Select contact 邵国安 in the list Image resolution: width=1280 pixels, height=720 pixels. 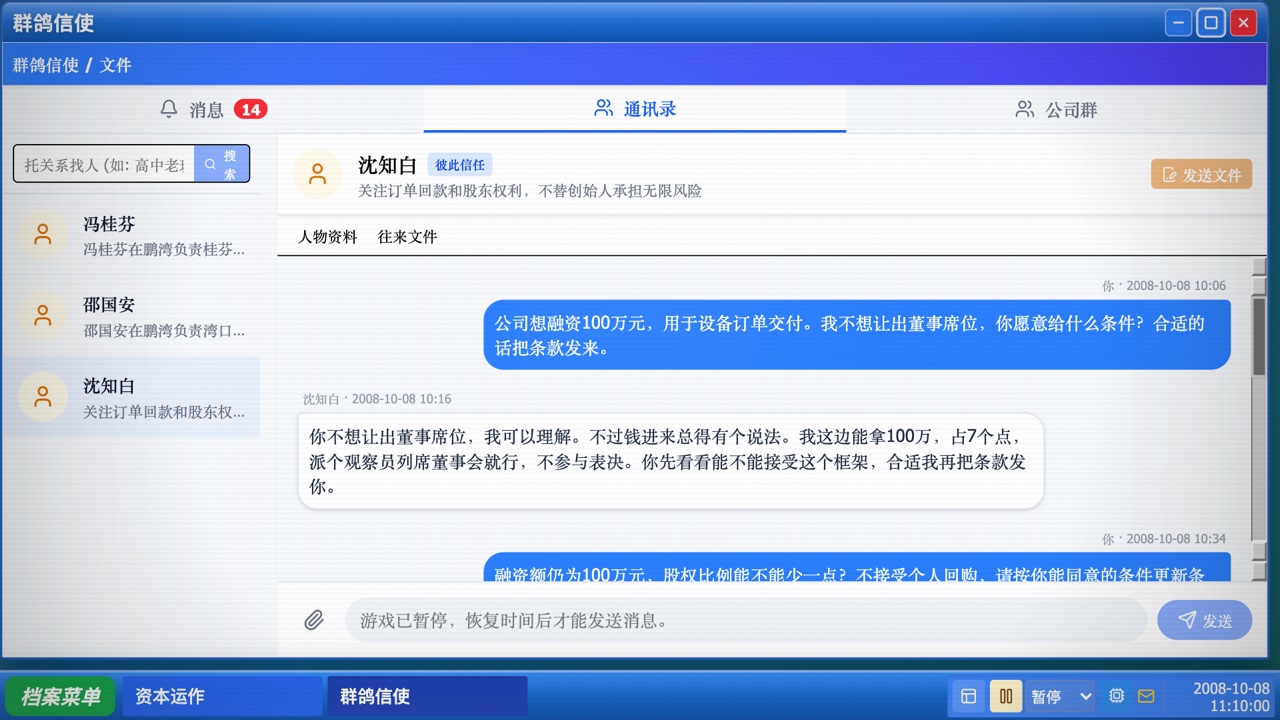tap(131, 316)
